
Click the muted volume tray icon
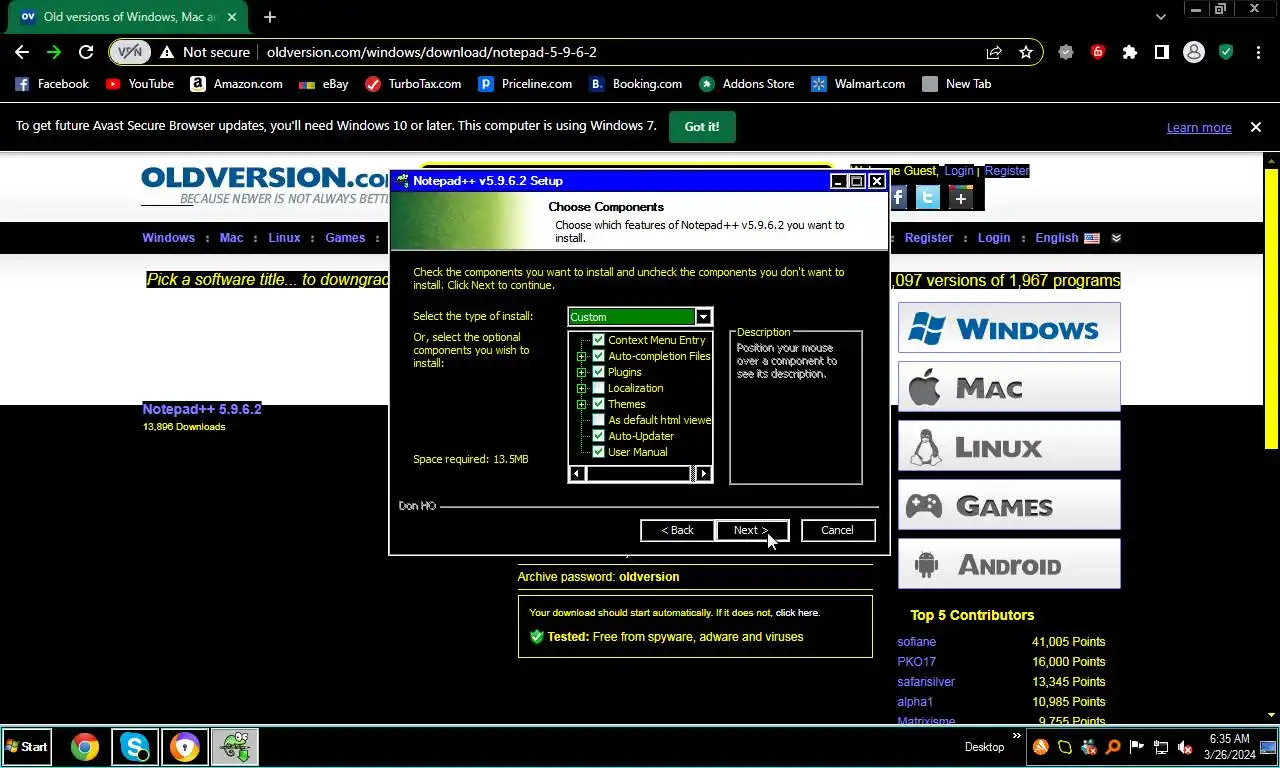1185,747
